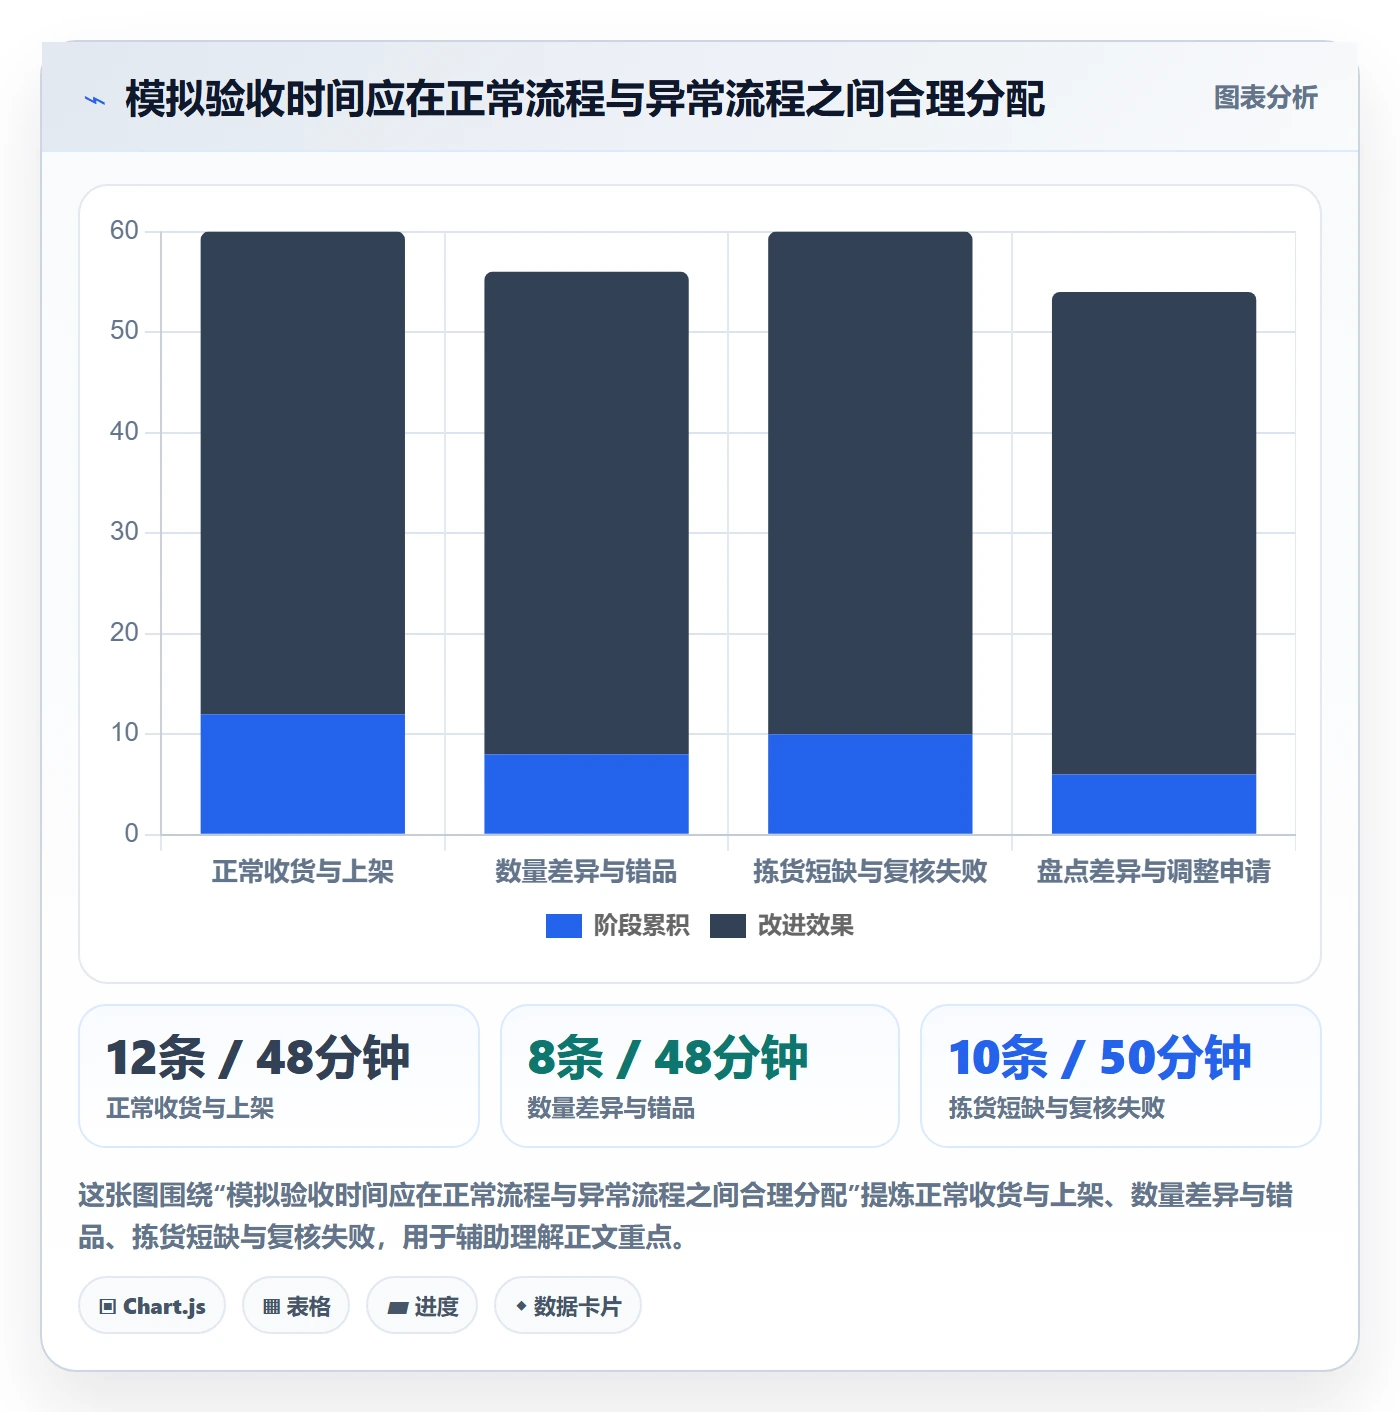
Task: Click the card caption 数量差异与错品 under 8条
Action: pyautogui.click(x=611, y=1108)
